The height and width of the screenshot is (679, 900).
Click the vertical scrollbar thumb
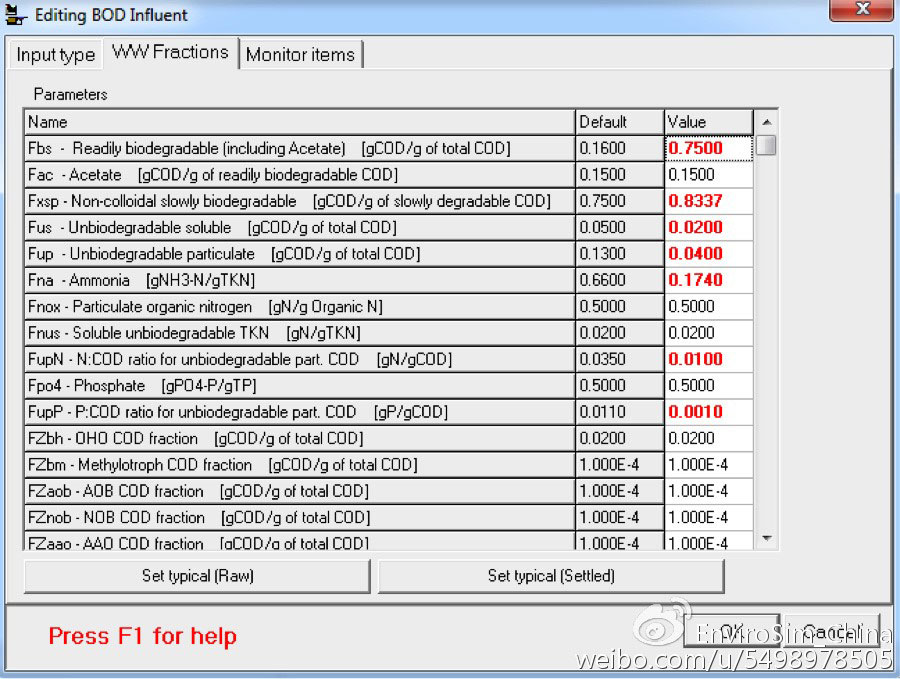(x=766, y=146)
